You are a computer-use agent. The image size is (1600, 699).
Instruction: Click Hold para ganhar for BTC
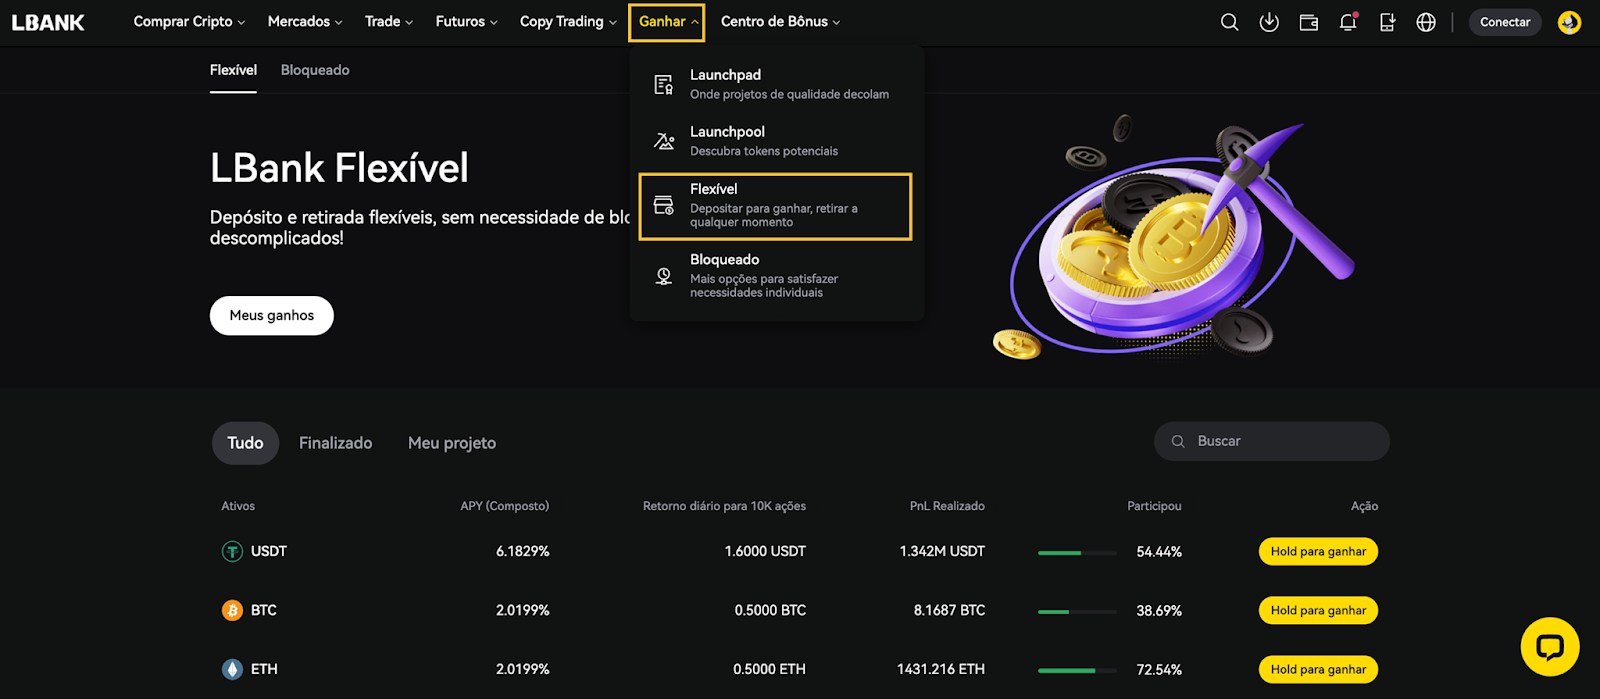click(x=1318, y=610)
